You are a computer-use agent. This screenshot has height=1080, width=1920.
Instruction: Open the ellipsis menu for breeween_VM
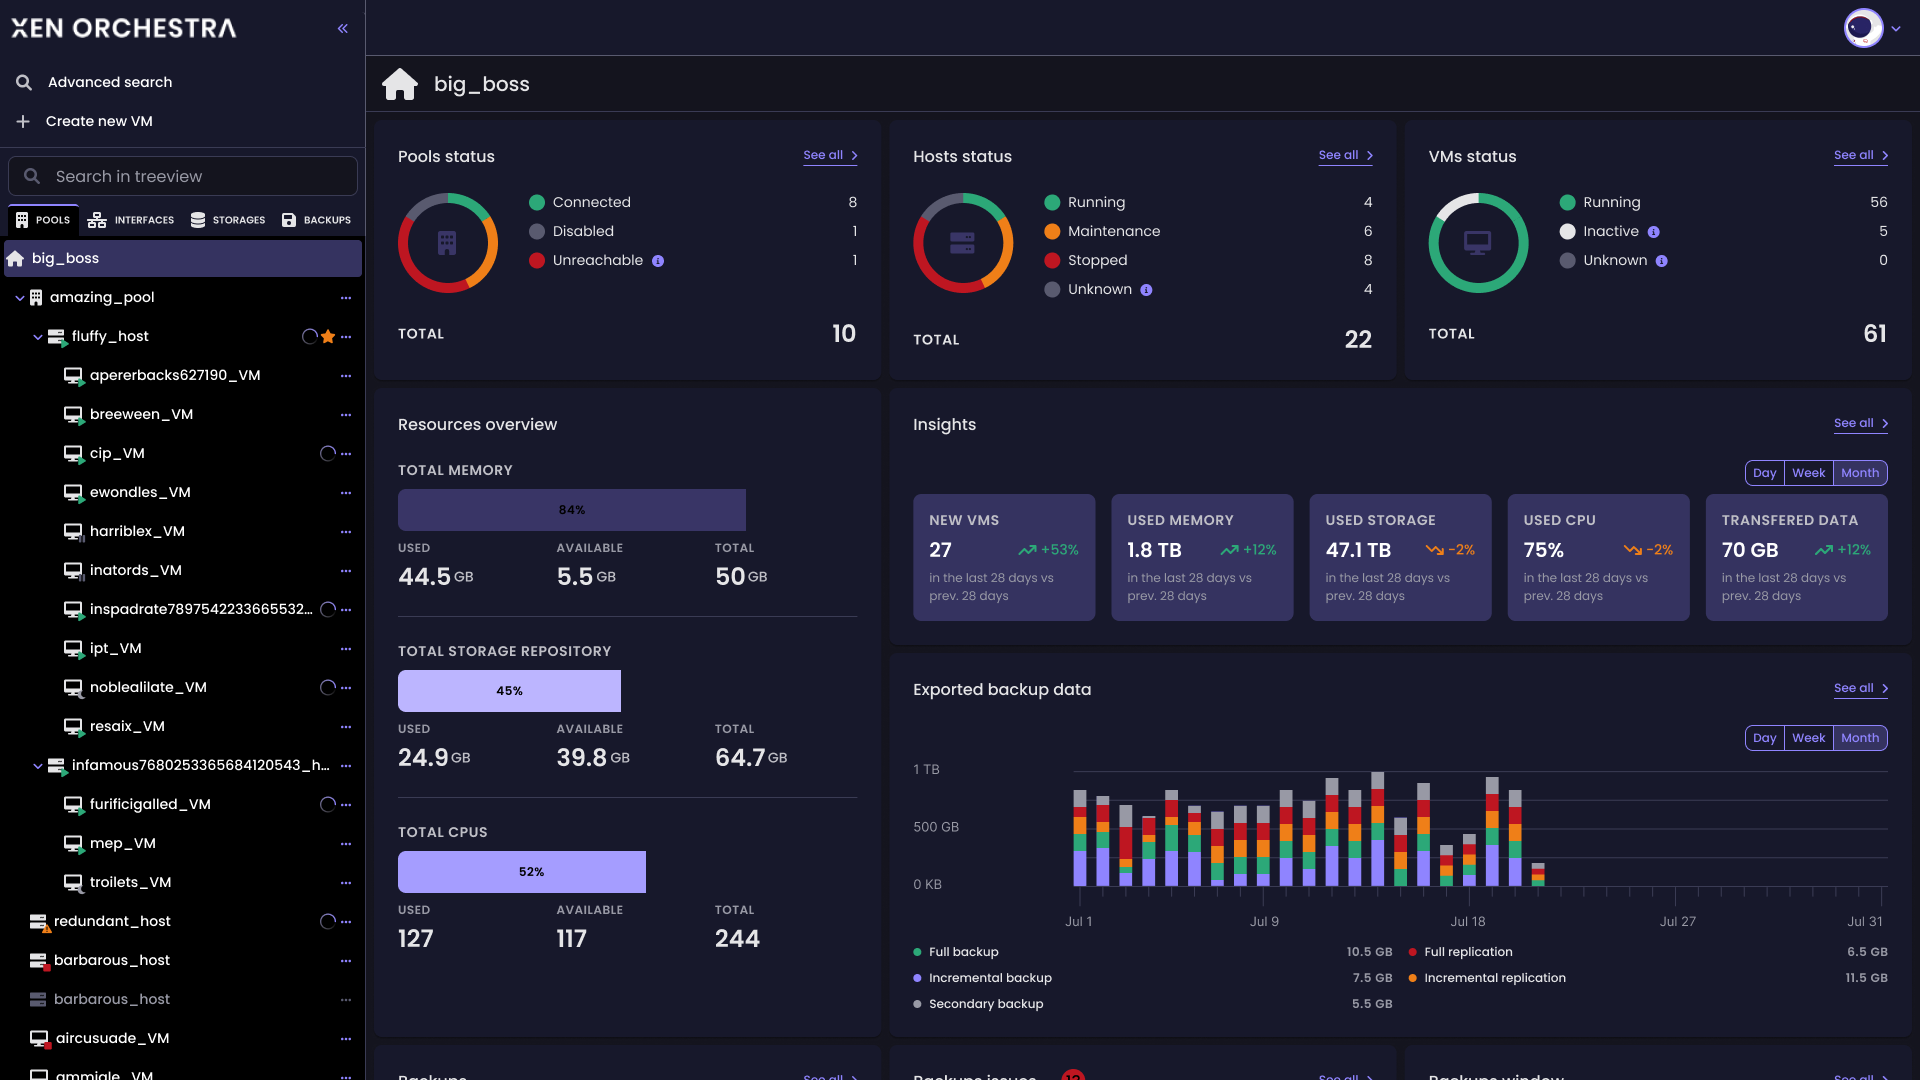pos(346,415)
